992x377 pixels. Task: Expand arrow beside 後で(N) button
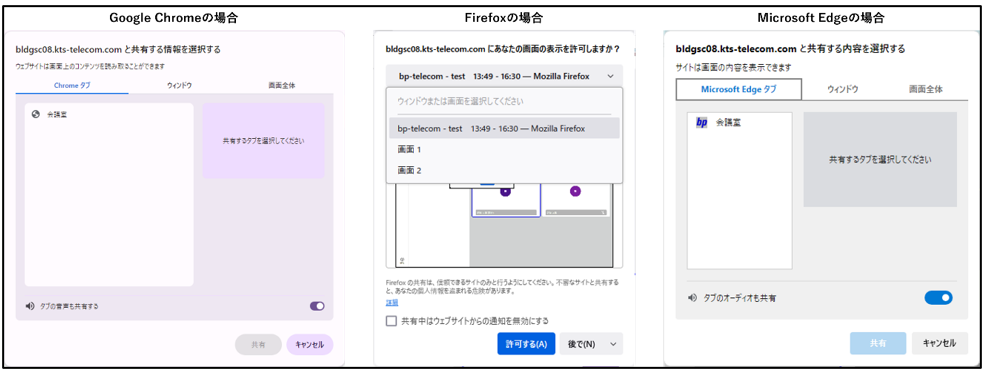(613, 344)
